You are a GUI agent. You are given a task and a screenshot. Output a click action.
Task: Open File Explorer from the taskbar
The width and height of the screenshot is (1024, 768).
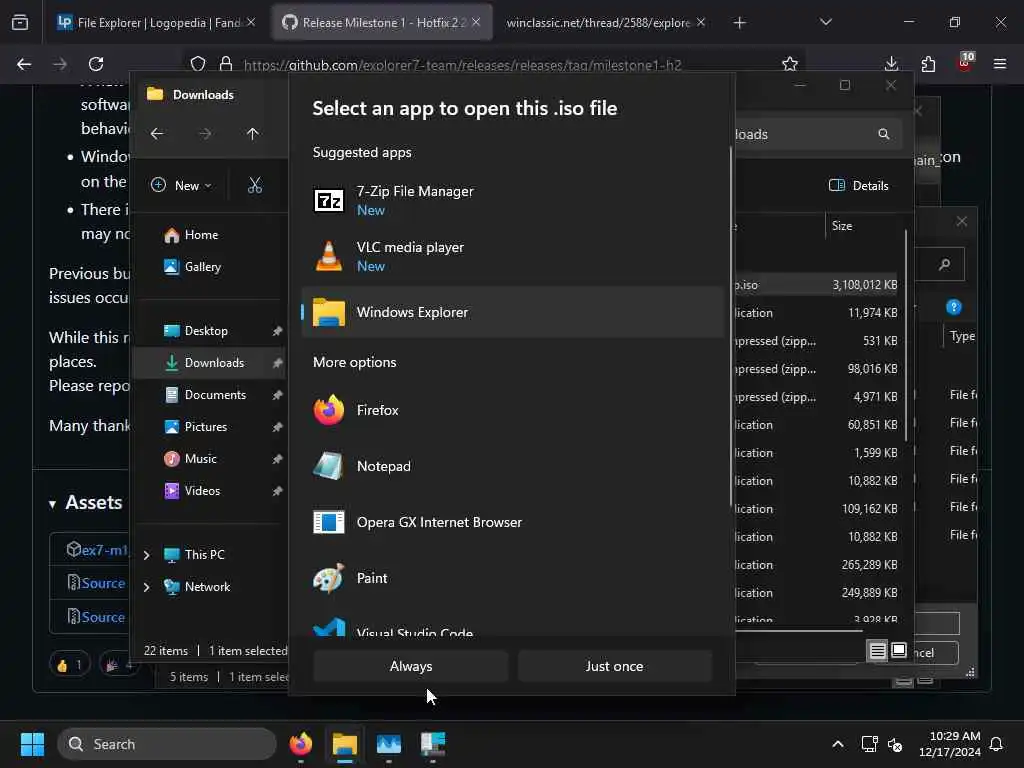pyautogui.click(x=345, y=744)
